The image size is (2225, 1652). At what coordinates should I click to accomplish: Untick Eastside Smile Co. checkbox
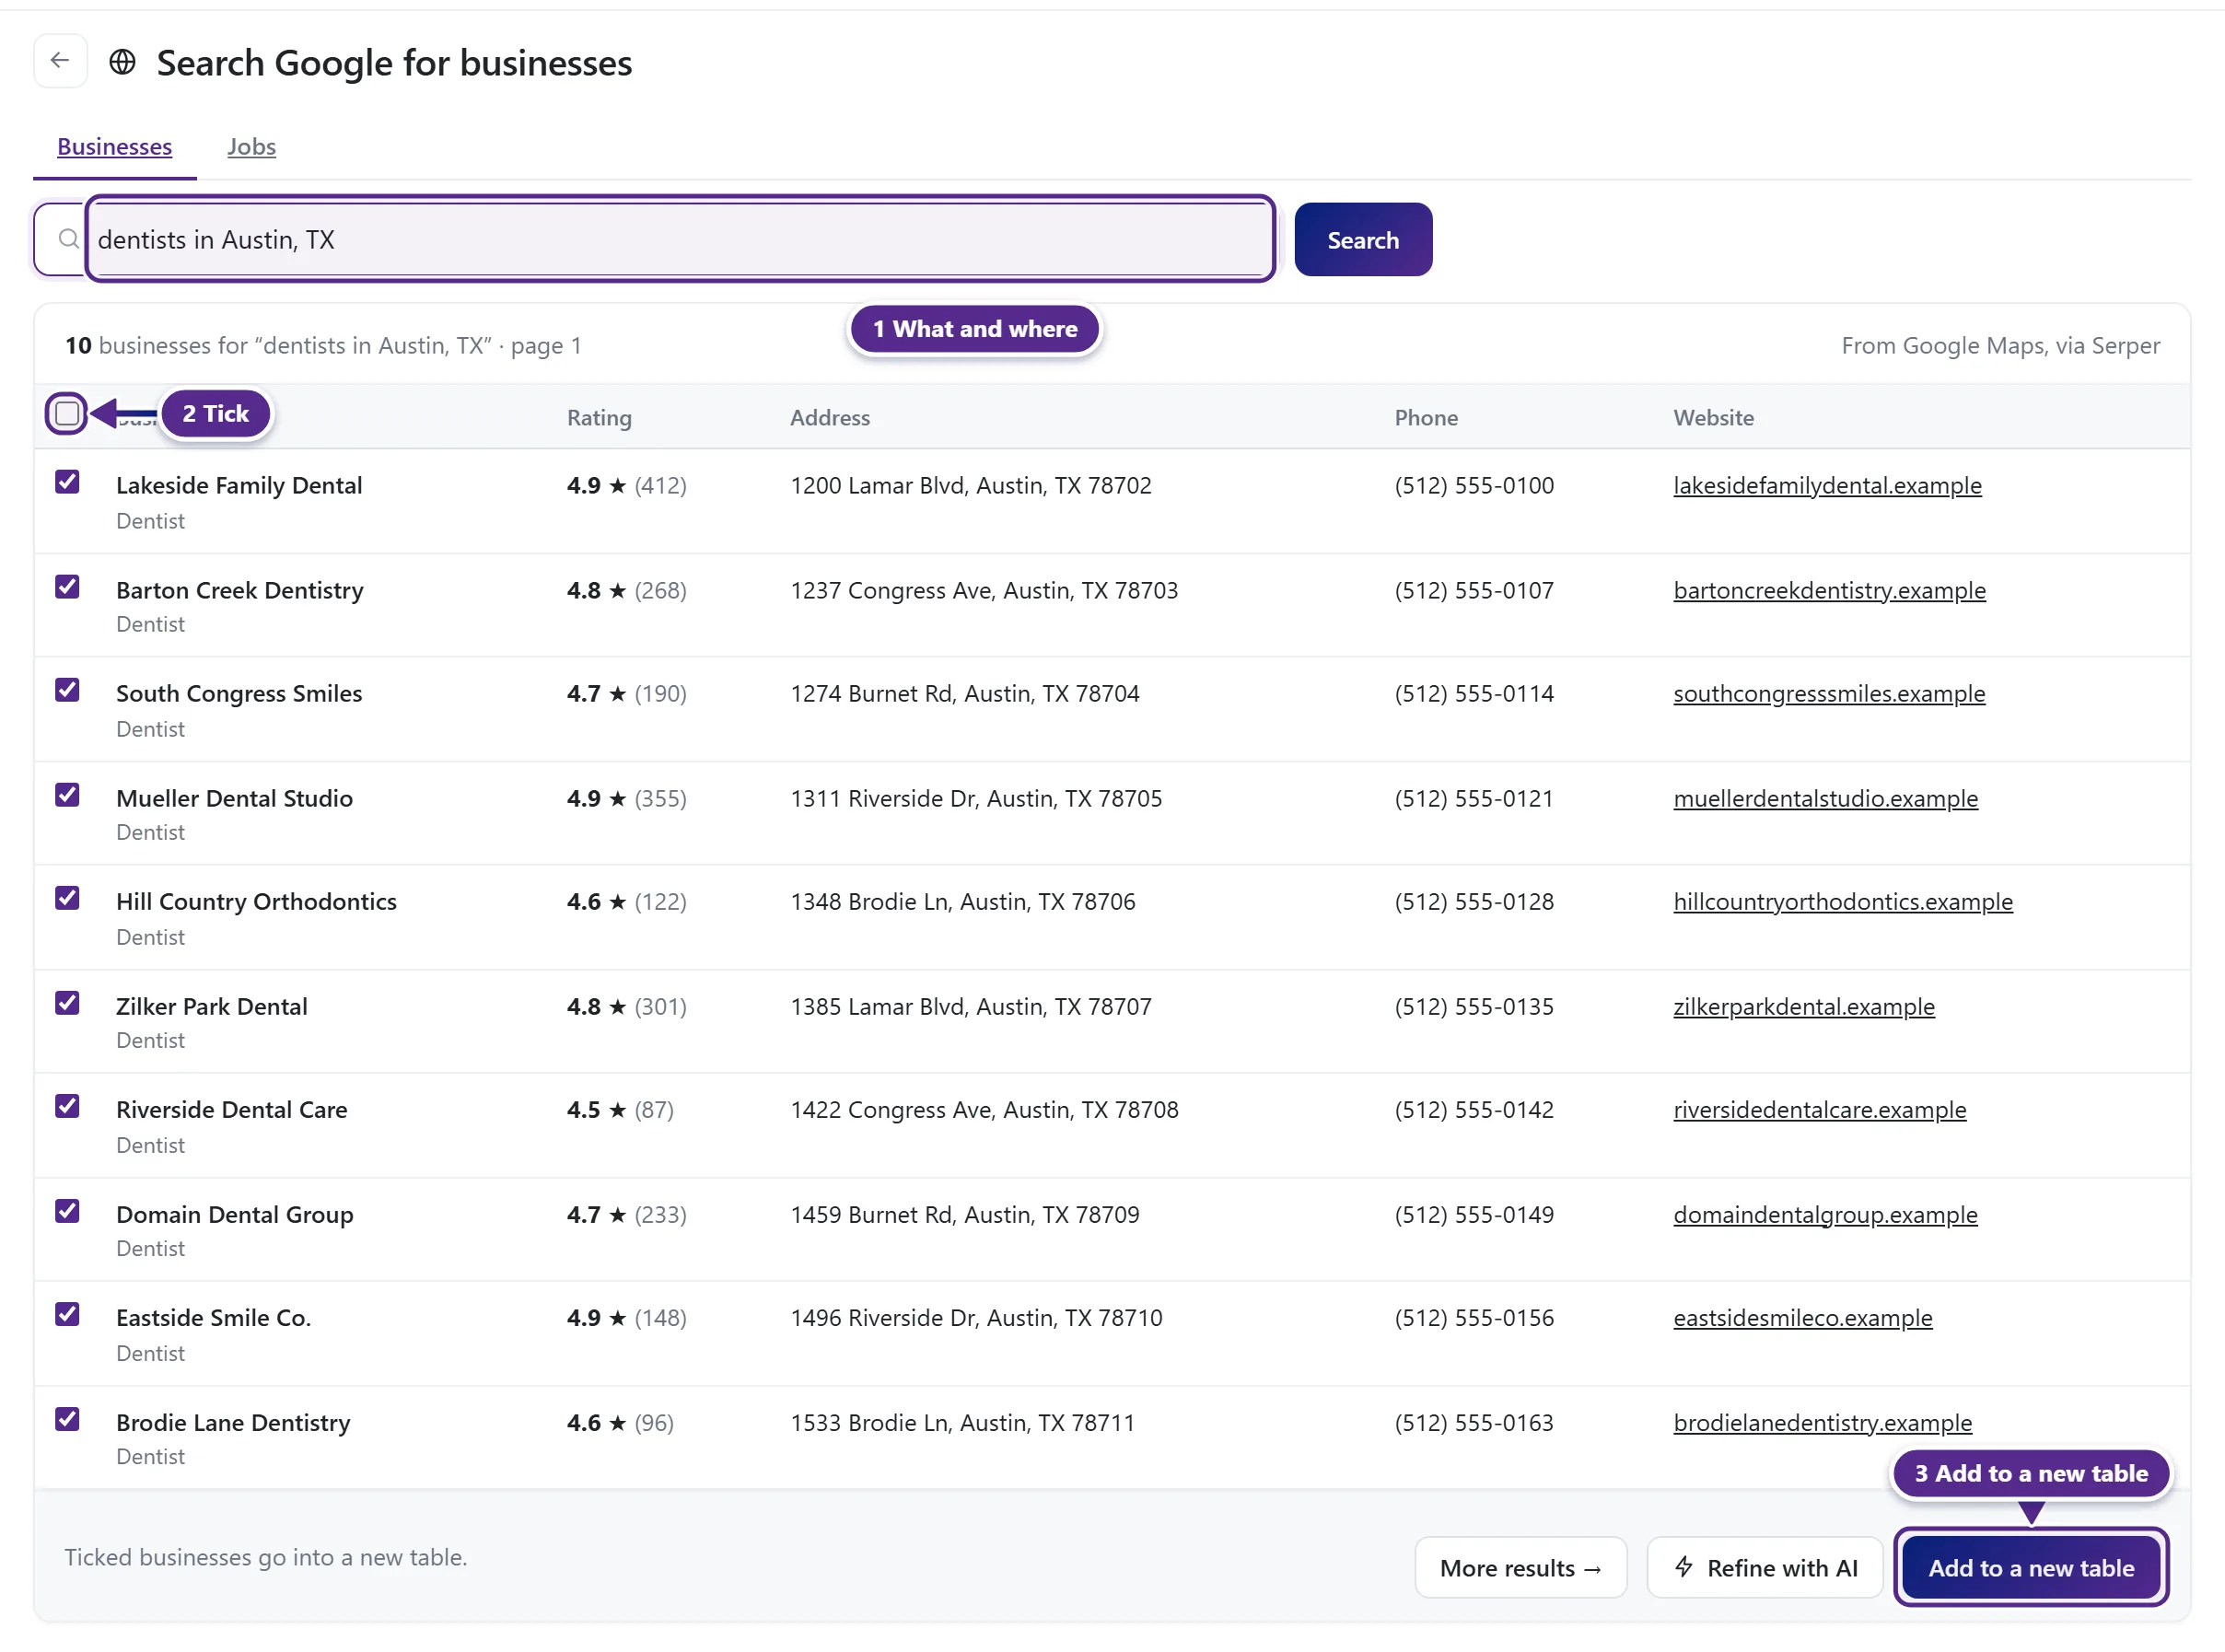[67, 1314]
